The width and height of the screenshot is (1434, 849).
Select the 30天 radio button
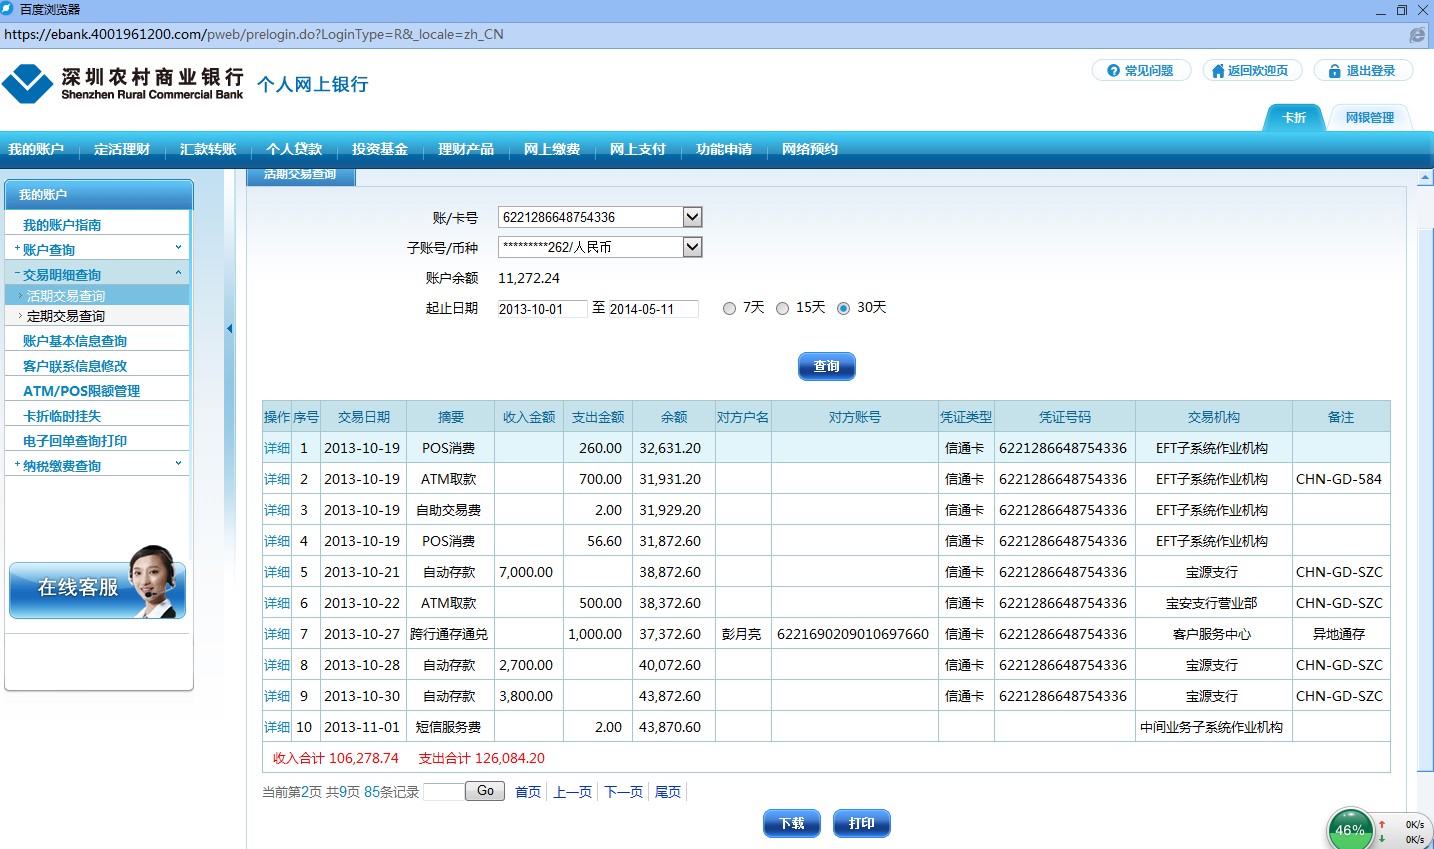[843, 308]
